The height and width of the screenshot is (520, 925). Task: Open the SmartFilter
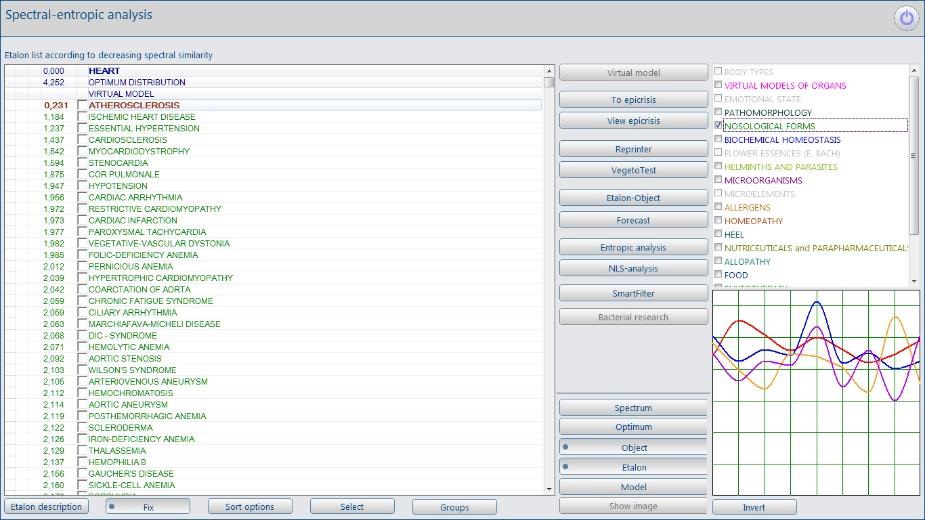pos(633,293)
